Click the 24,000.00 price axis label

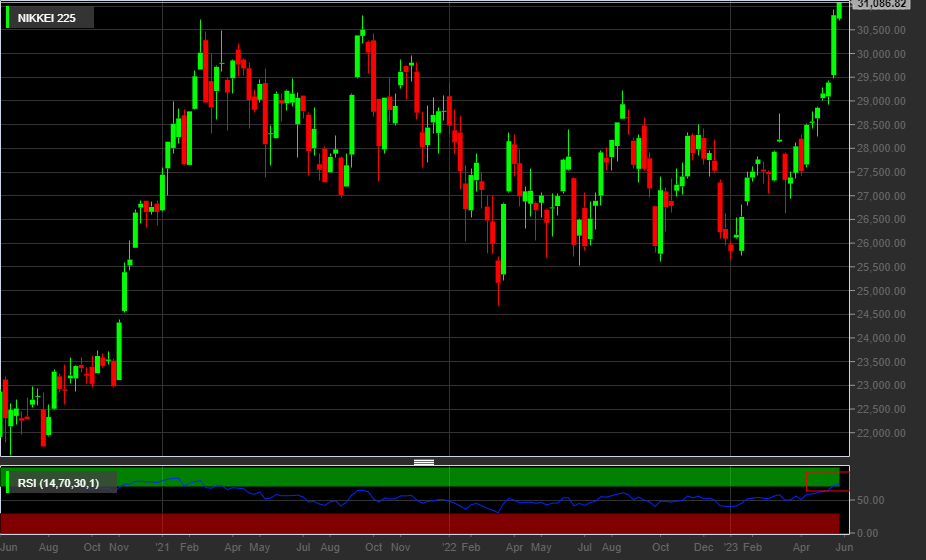pyautogui.click(x=881, y=338)
